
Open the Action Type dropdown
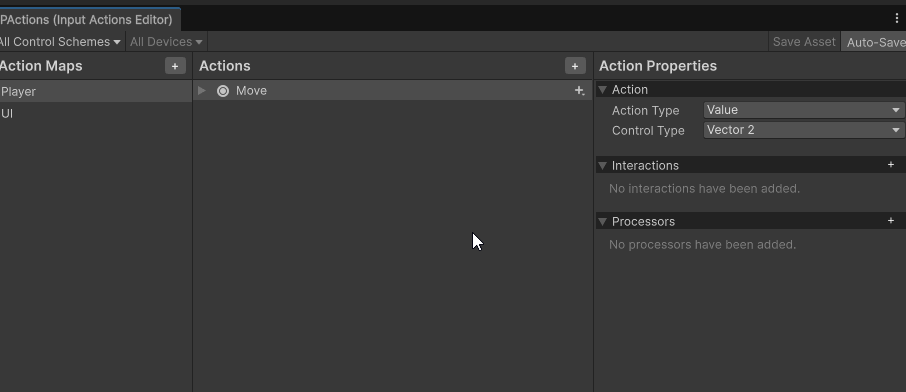pyautogui.click(x=803, y=110)
